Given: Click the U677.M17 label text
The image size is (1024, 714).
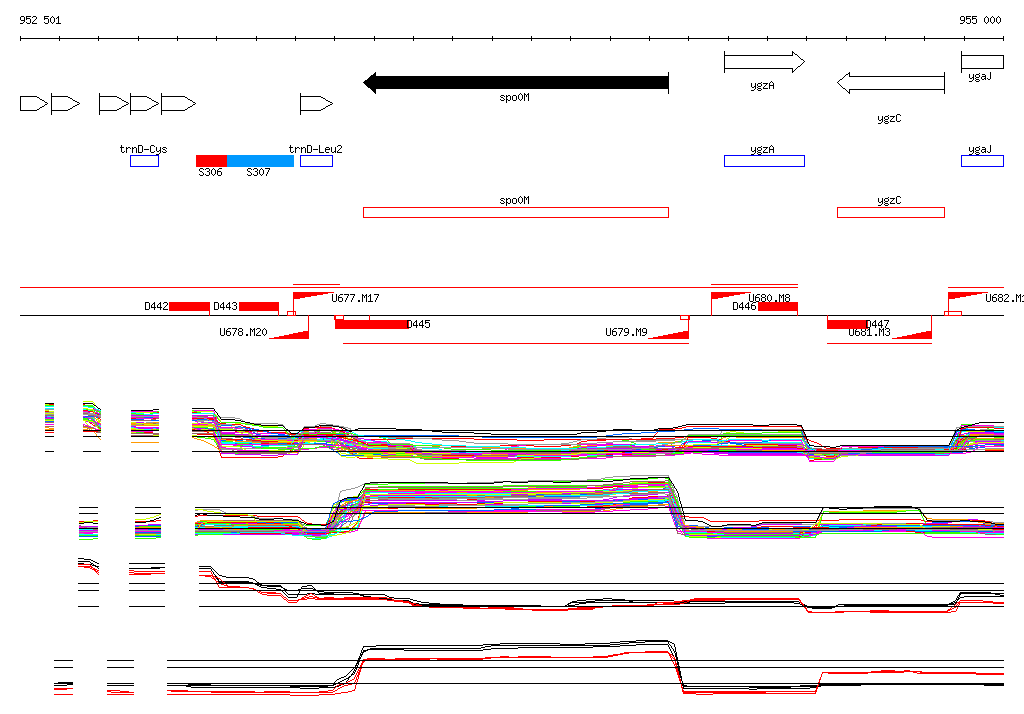Looking at the screenshot, I should tap(355, 299).
